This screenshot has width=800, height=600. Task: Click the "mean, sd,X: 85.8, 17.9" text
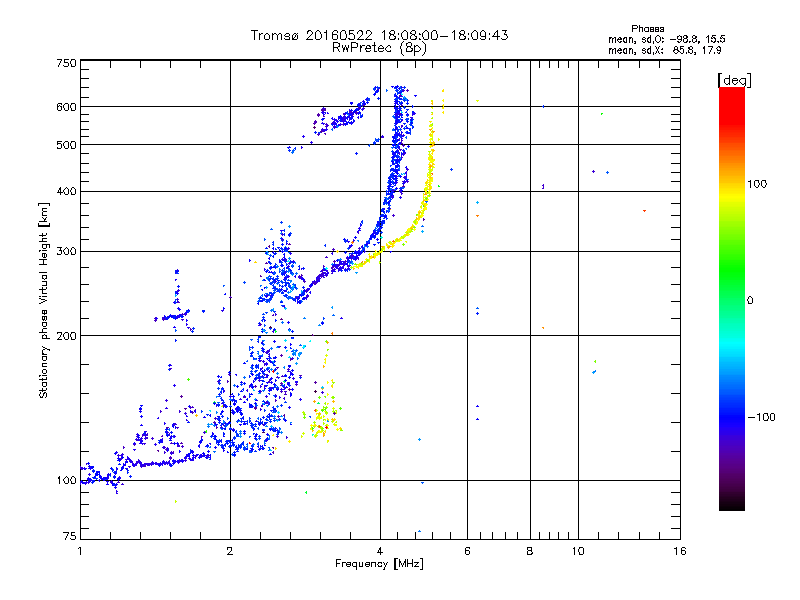point(664,51)
